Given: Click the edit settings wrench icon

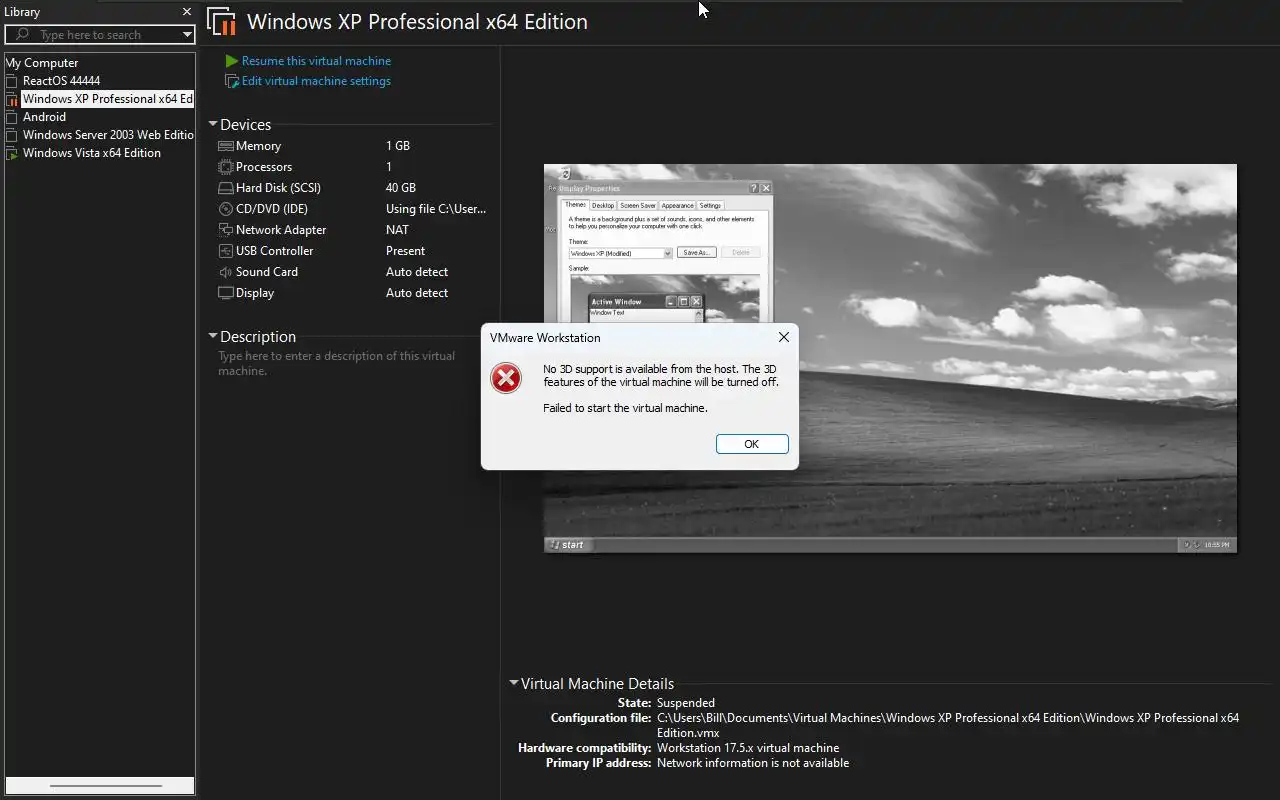Looking at the screenshot, I should (232, 81).
